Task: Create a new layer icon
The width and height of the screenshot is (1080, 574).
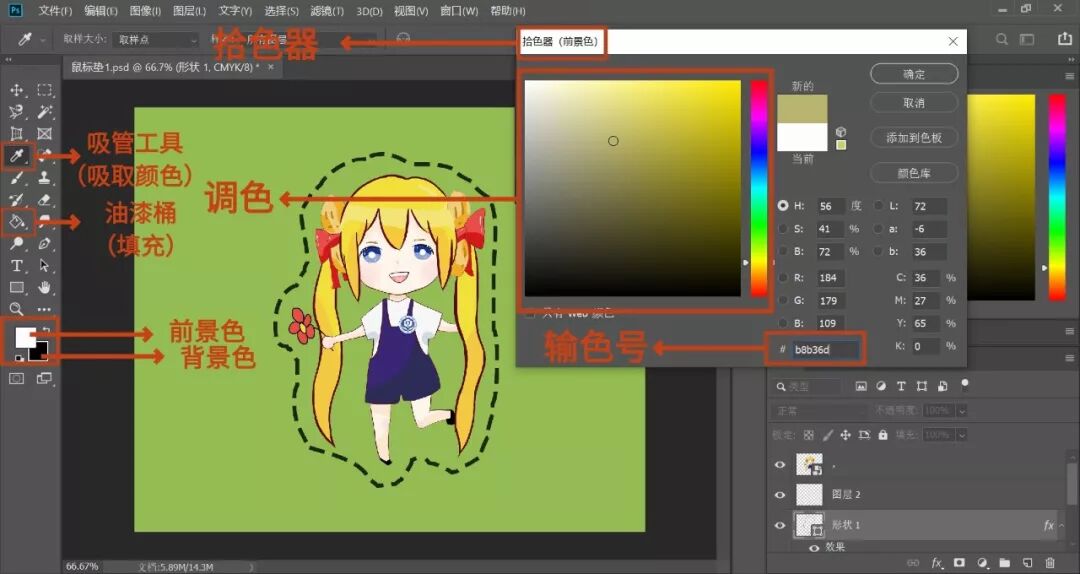Action: [1027, 563]
